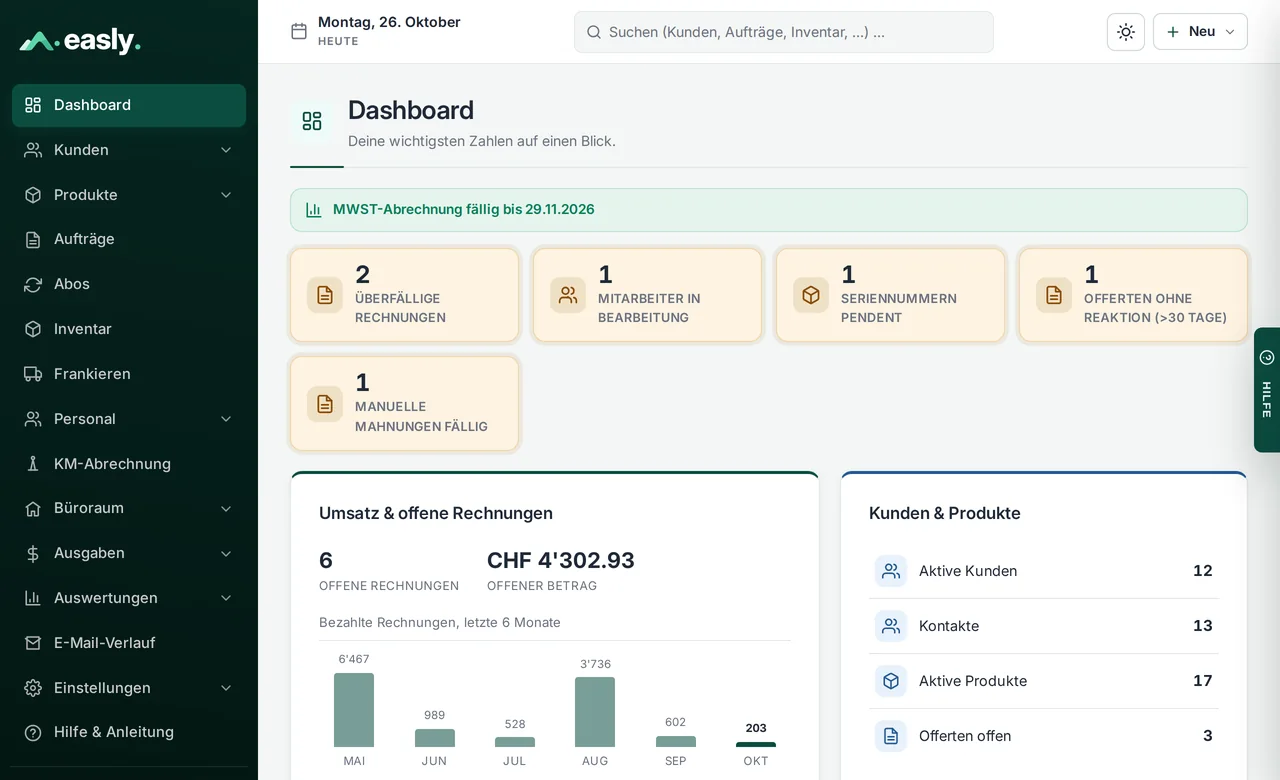Click the Dashboard header grid icon

312,121
